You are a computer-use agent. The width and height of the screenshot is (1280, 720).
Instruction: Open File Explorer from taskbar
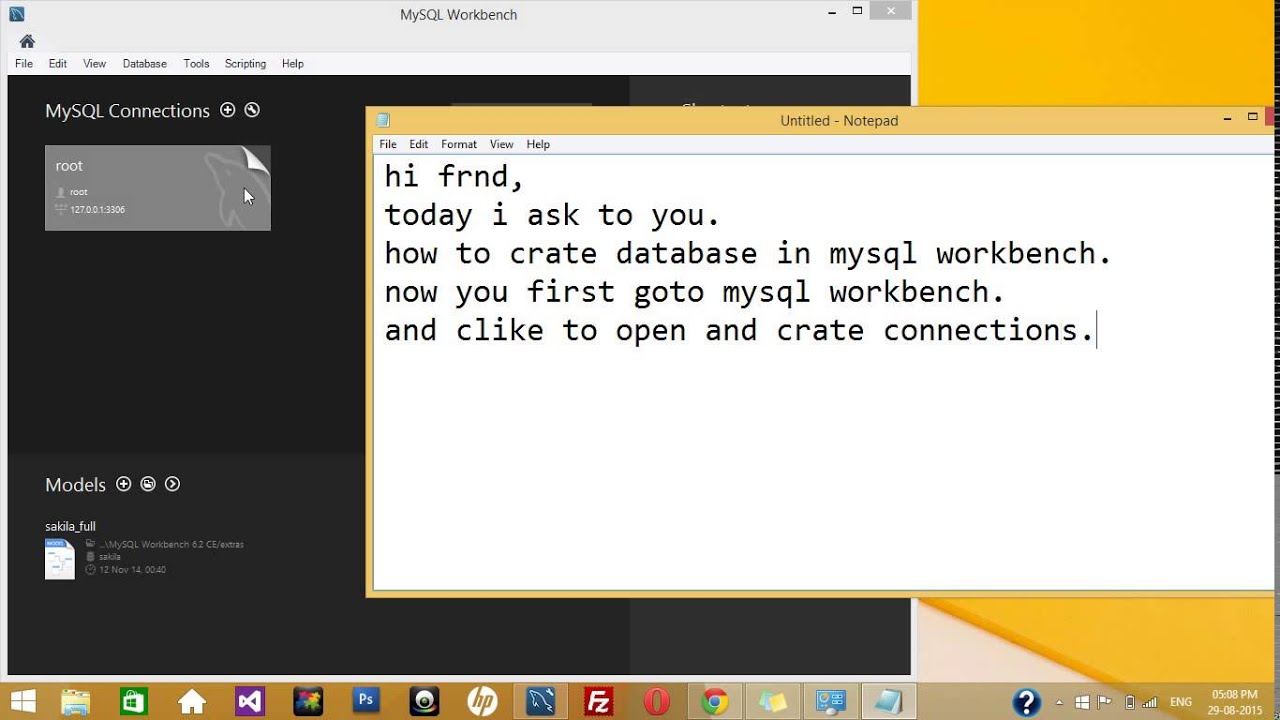click(76, 701)
